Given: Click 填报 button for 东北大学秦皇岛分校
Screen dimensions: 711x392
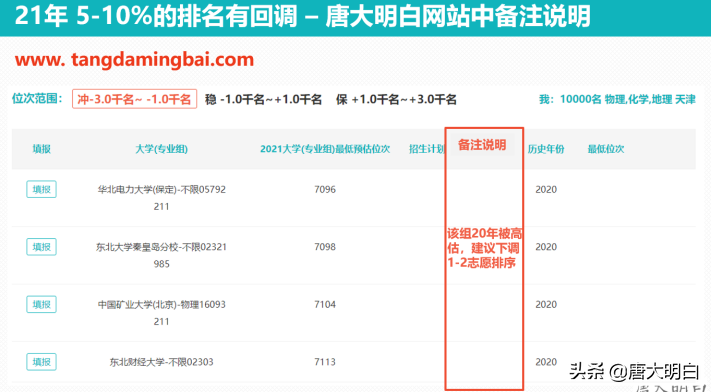Looking at the screenshot, I should tap(41, 247).
